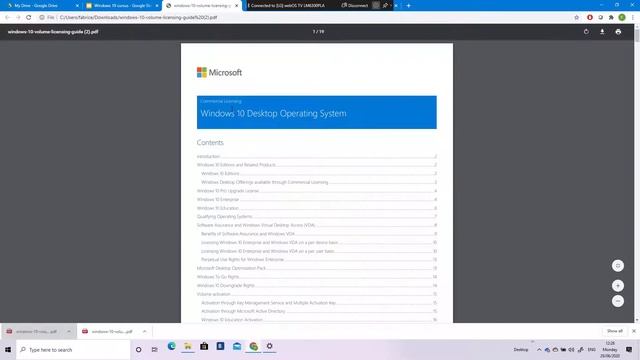
Task: Close the My Drive tab
Action: [x=77, y=6]
